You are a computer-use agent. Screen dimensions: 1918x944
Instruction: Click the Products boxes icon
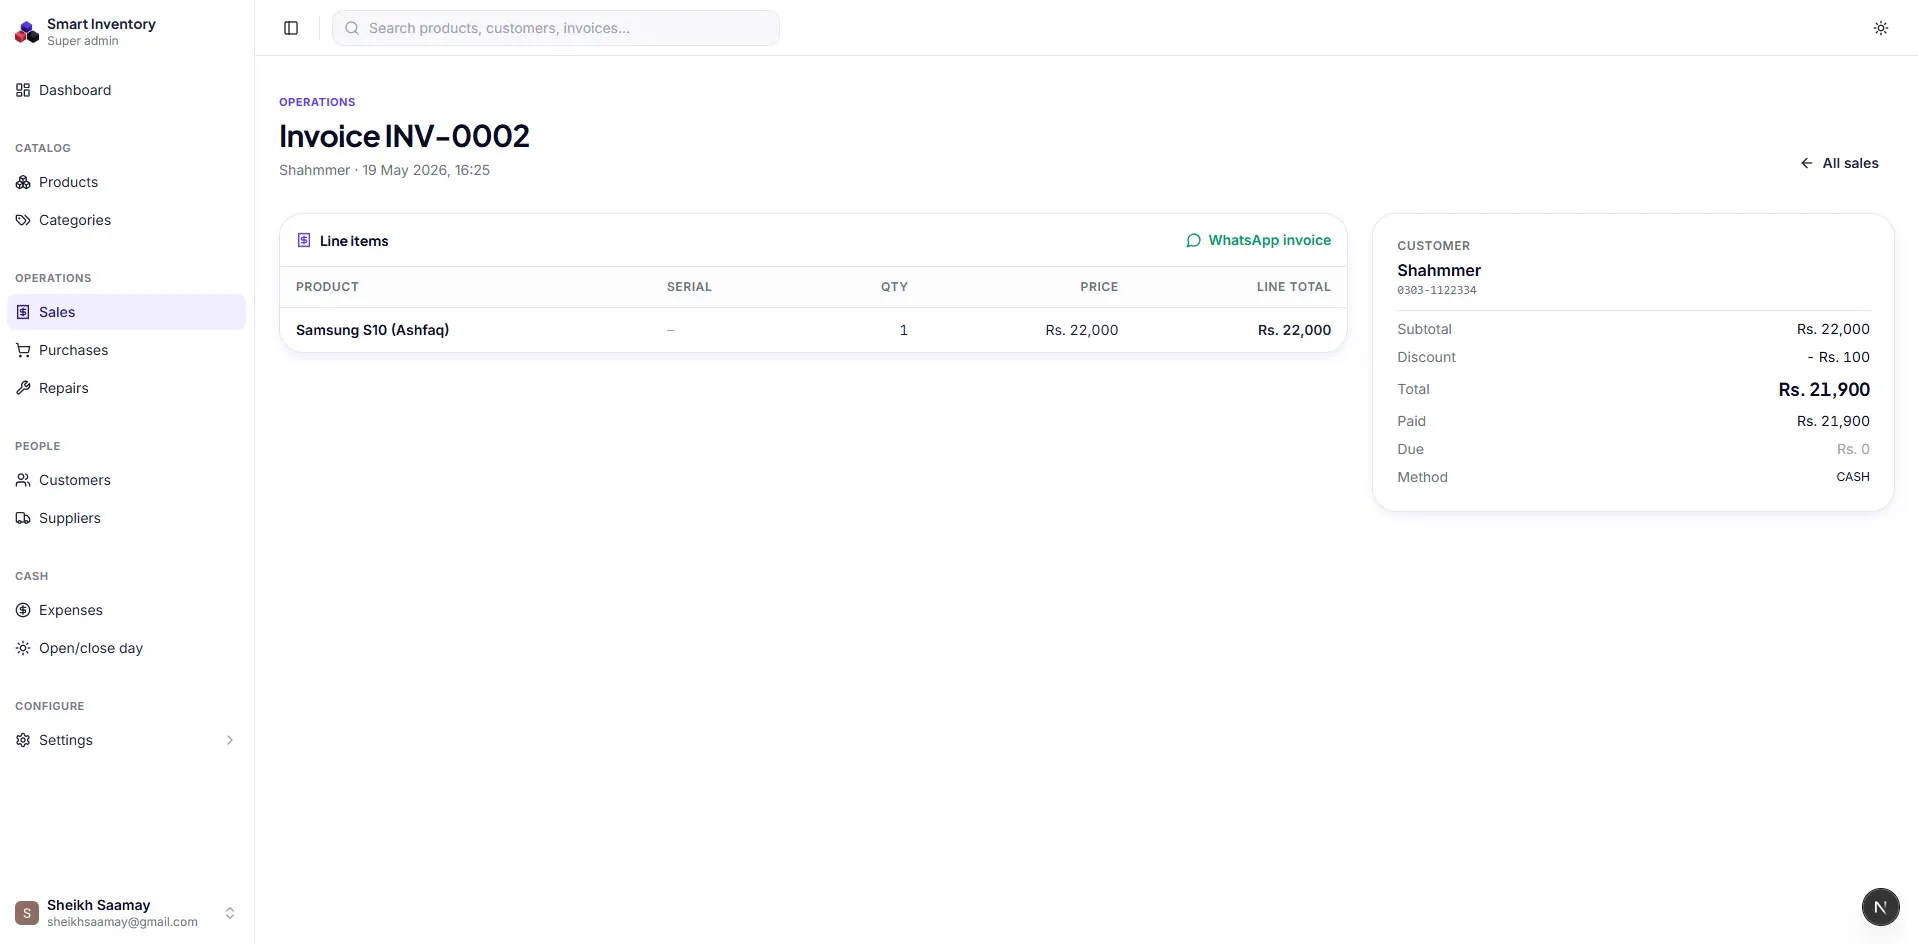pos(23,182)
